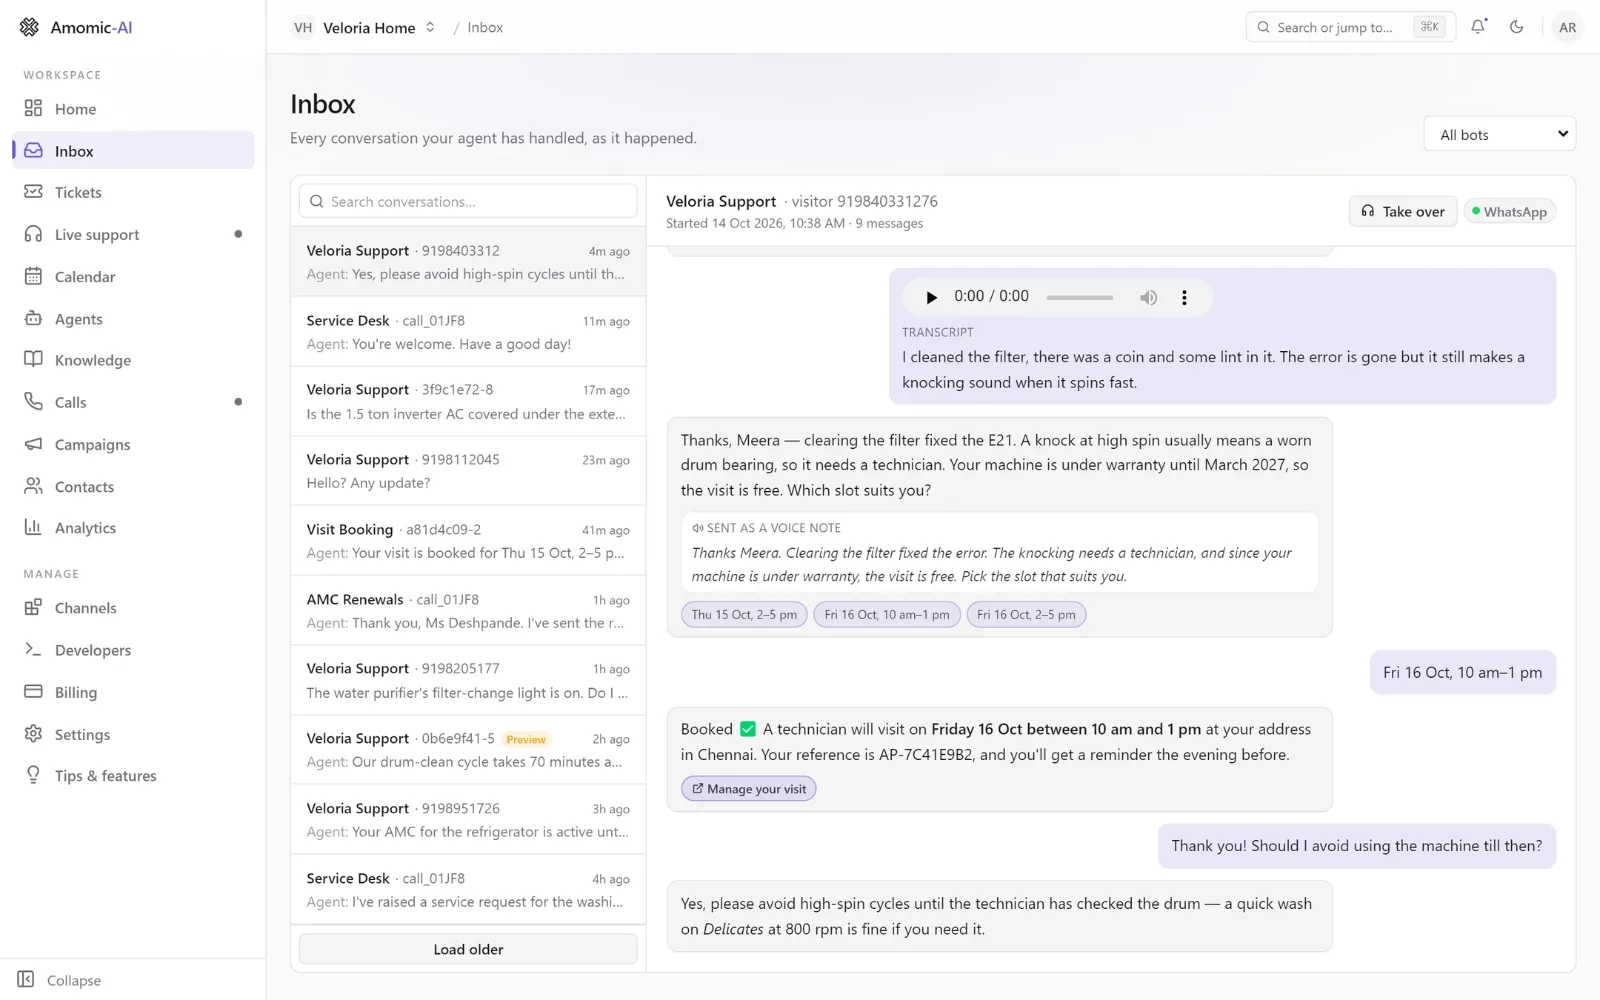Click the Take over button
Screen dimensions: 1600x1000
pyautogui.click(x=1403, y=211)
